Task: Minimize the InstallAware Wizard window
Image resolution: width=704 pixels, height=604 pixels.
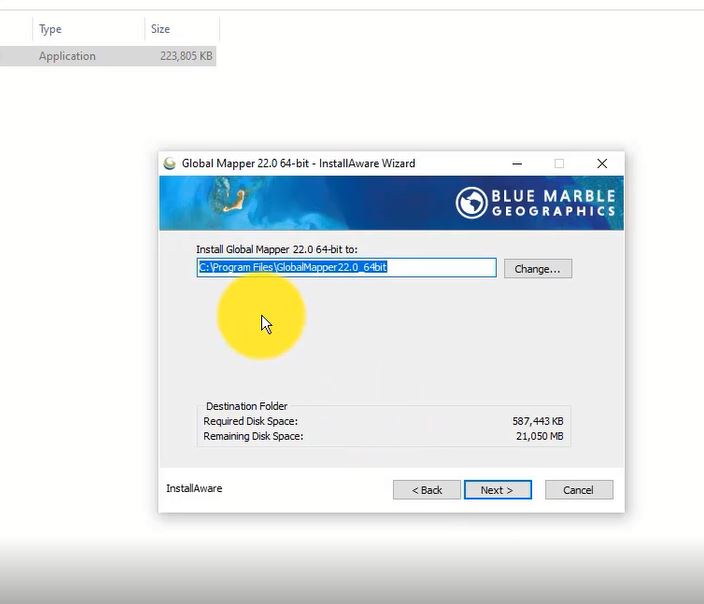Action: click(517, 163)
